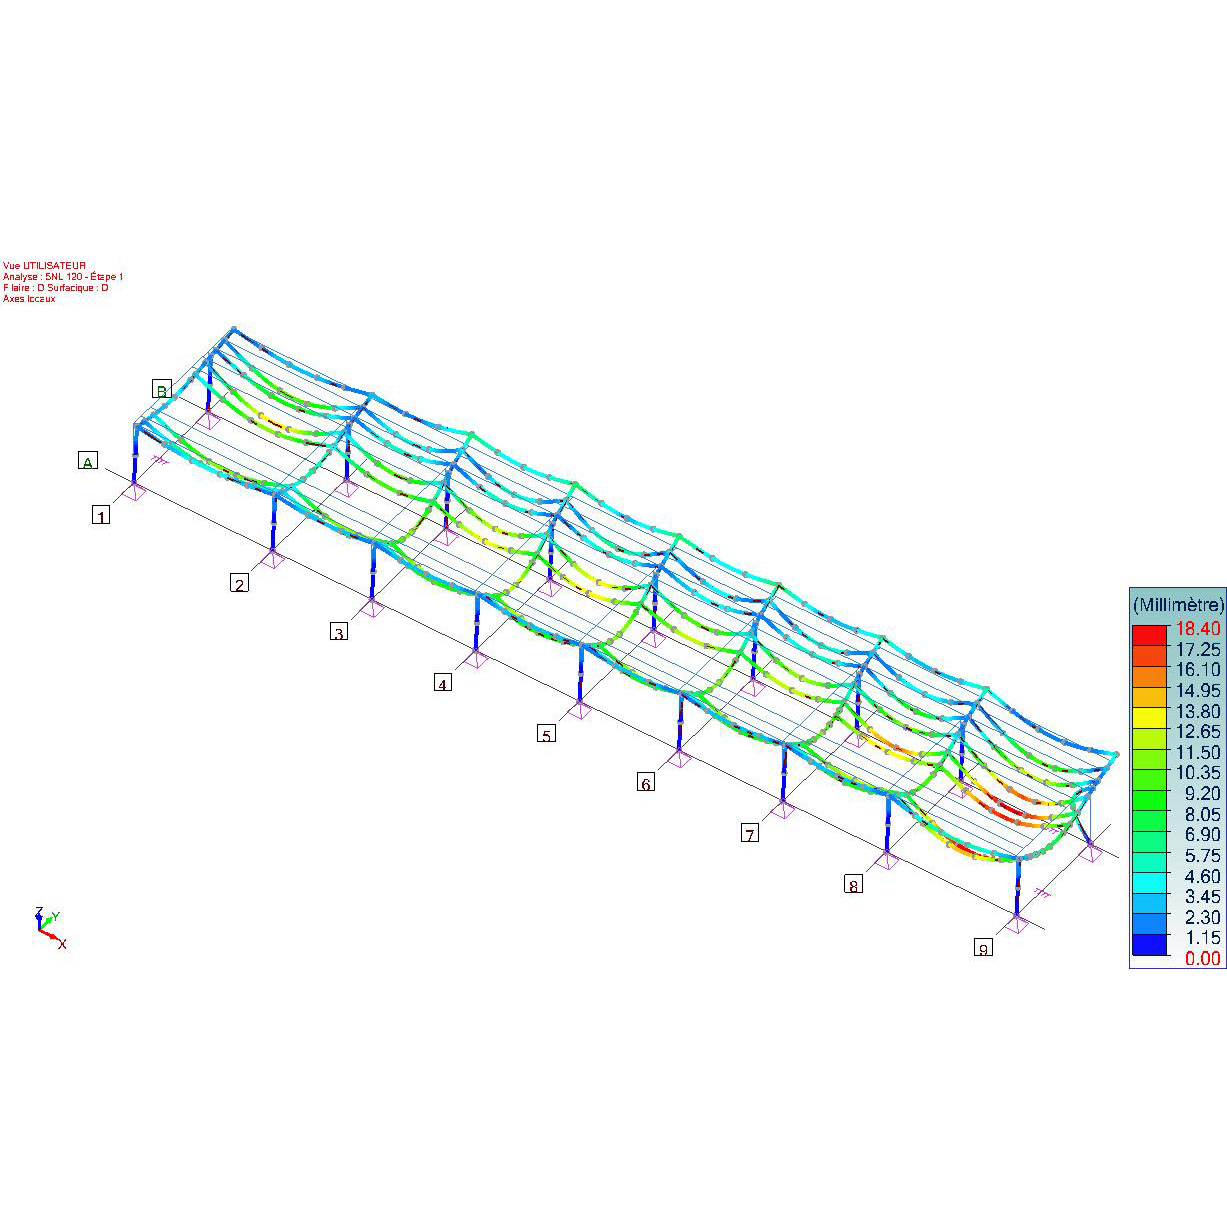Click the pinned support symbol at grid 1
The image size is (1227, 1227).
tap(134, 491)
